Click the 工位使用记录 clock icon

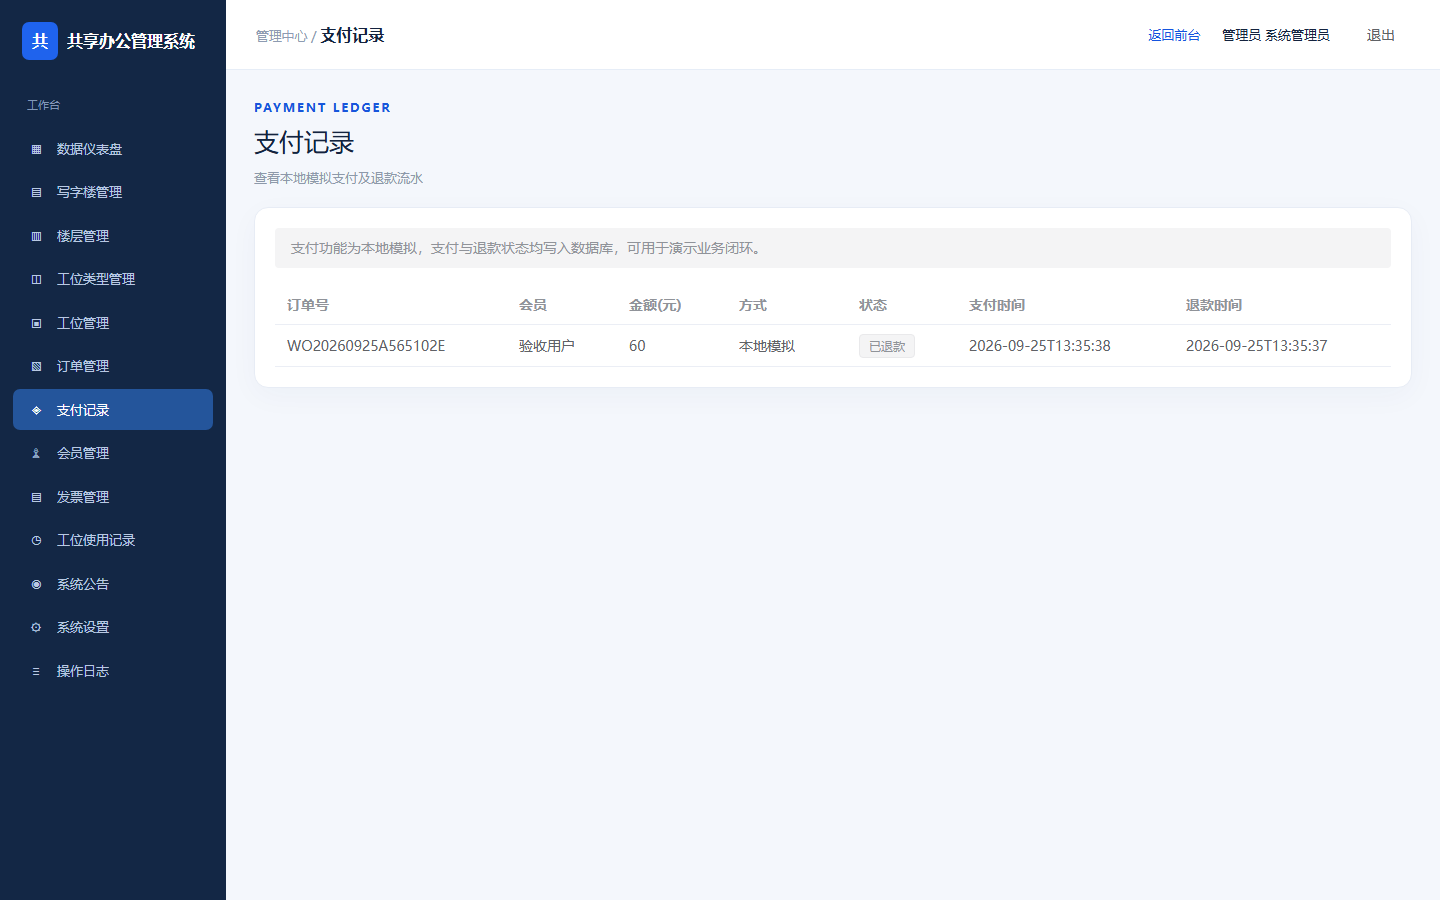36,540
